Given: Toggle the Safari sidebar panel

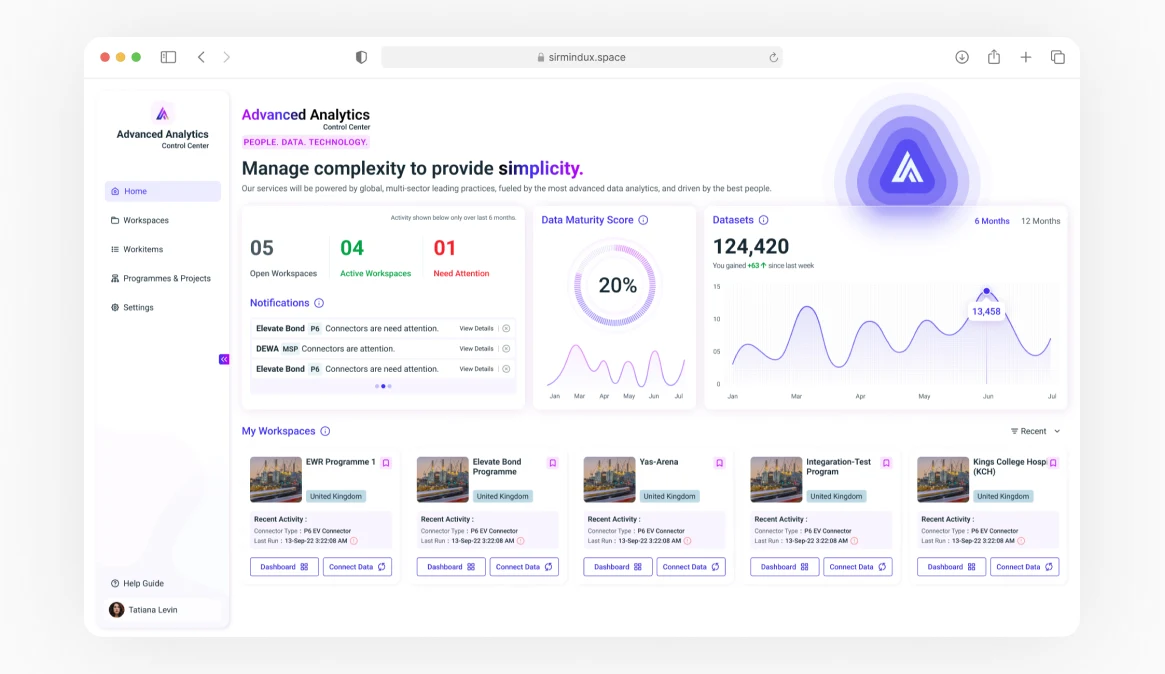Looking at the screenshot, I should point(168,57).
